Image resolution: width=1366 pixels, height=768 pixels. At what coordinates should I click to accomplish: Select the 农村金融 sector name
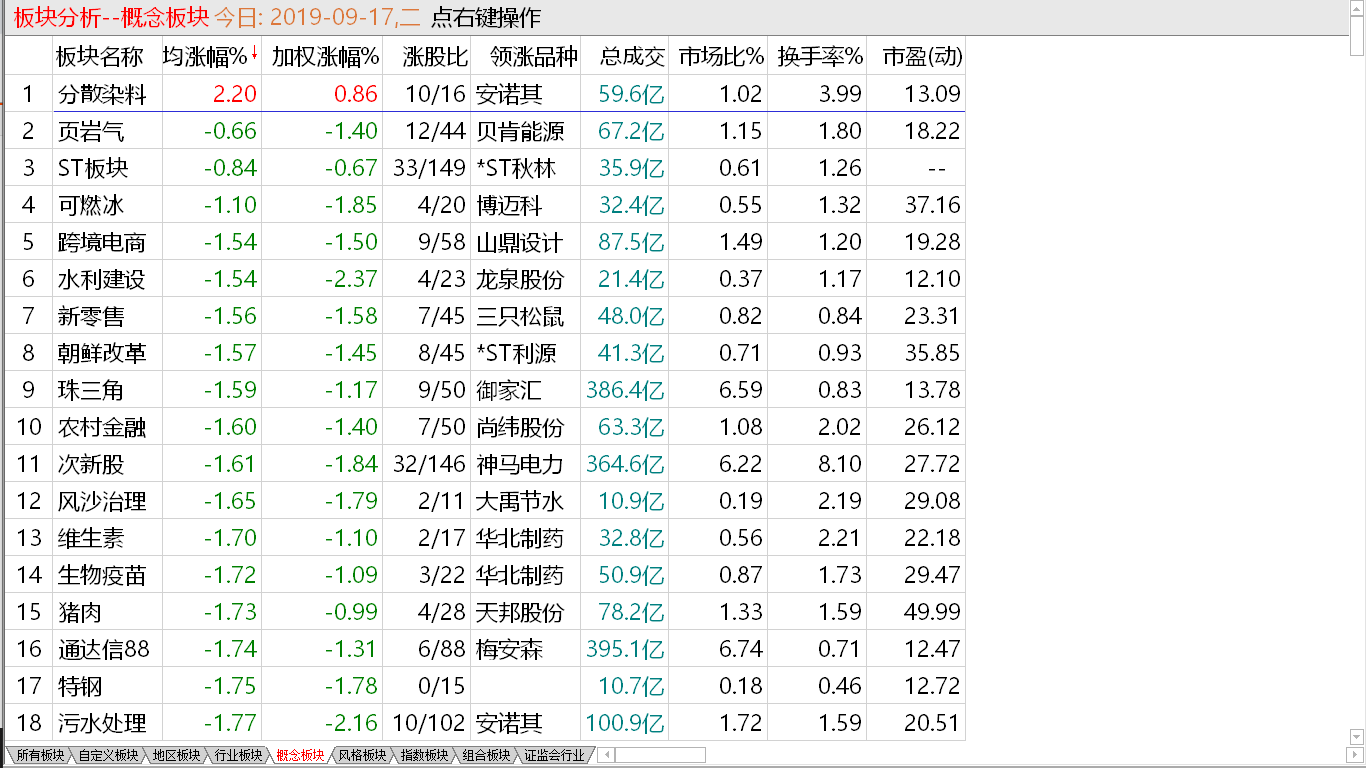point(100,427)
